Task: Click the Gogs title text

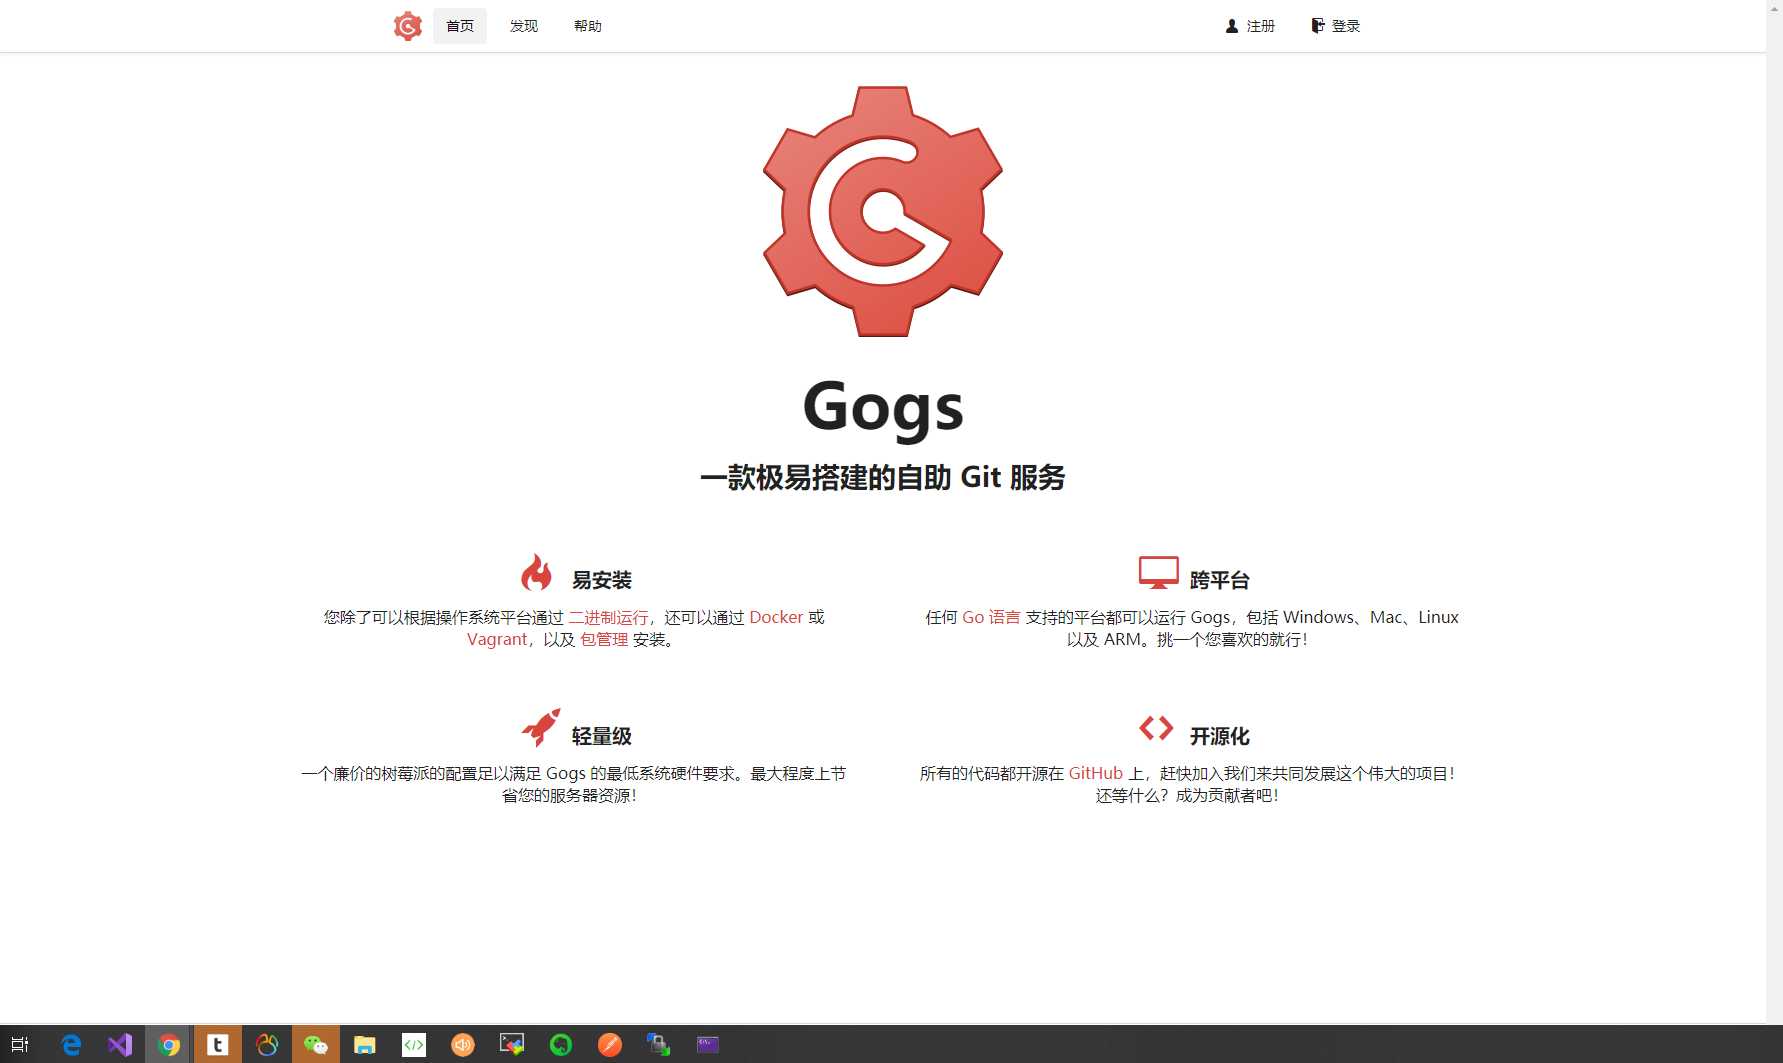Action: (883, 407)
